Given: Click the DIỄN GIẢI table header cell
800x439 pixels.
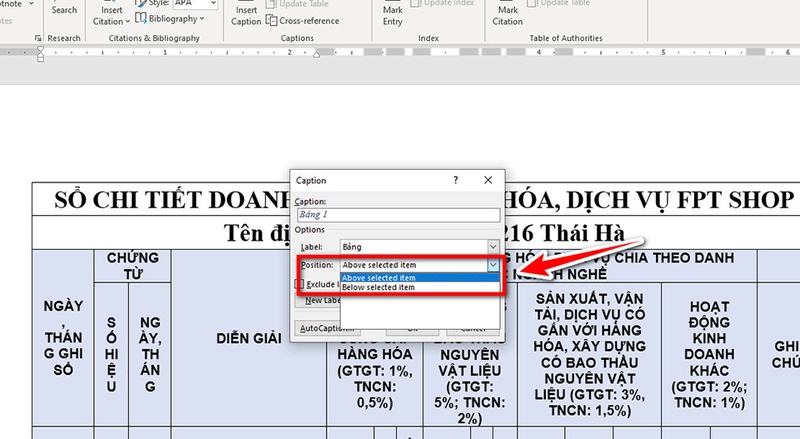Looking at the screenshot, I should click(249, 338).
